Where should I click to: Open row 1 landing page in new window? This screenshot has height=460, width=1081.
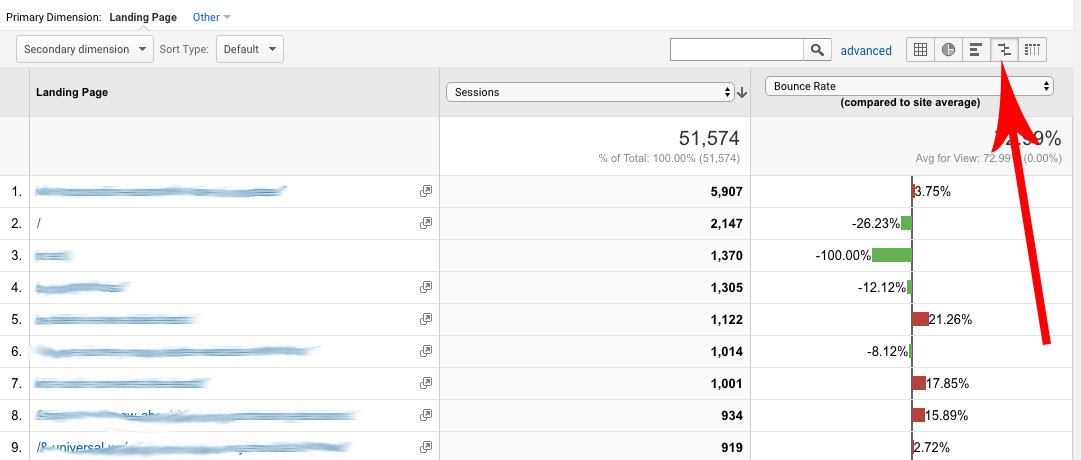point(426,191)
